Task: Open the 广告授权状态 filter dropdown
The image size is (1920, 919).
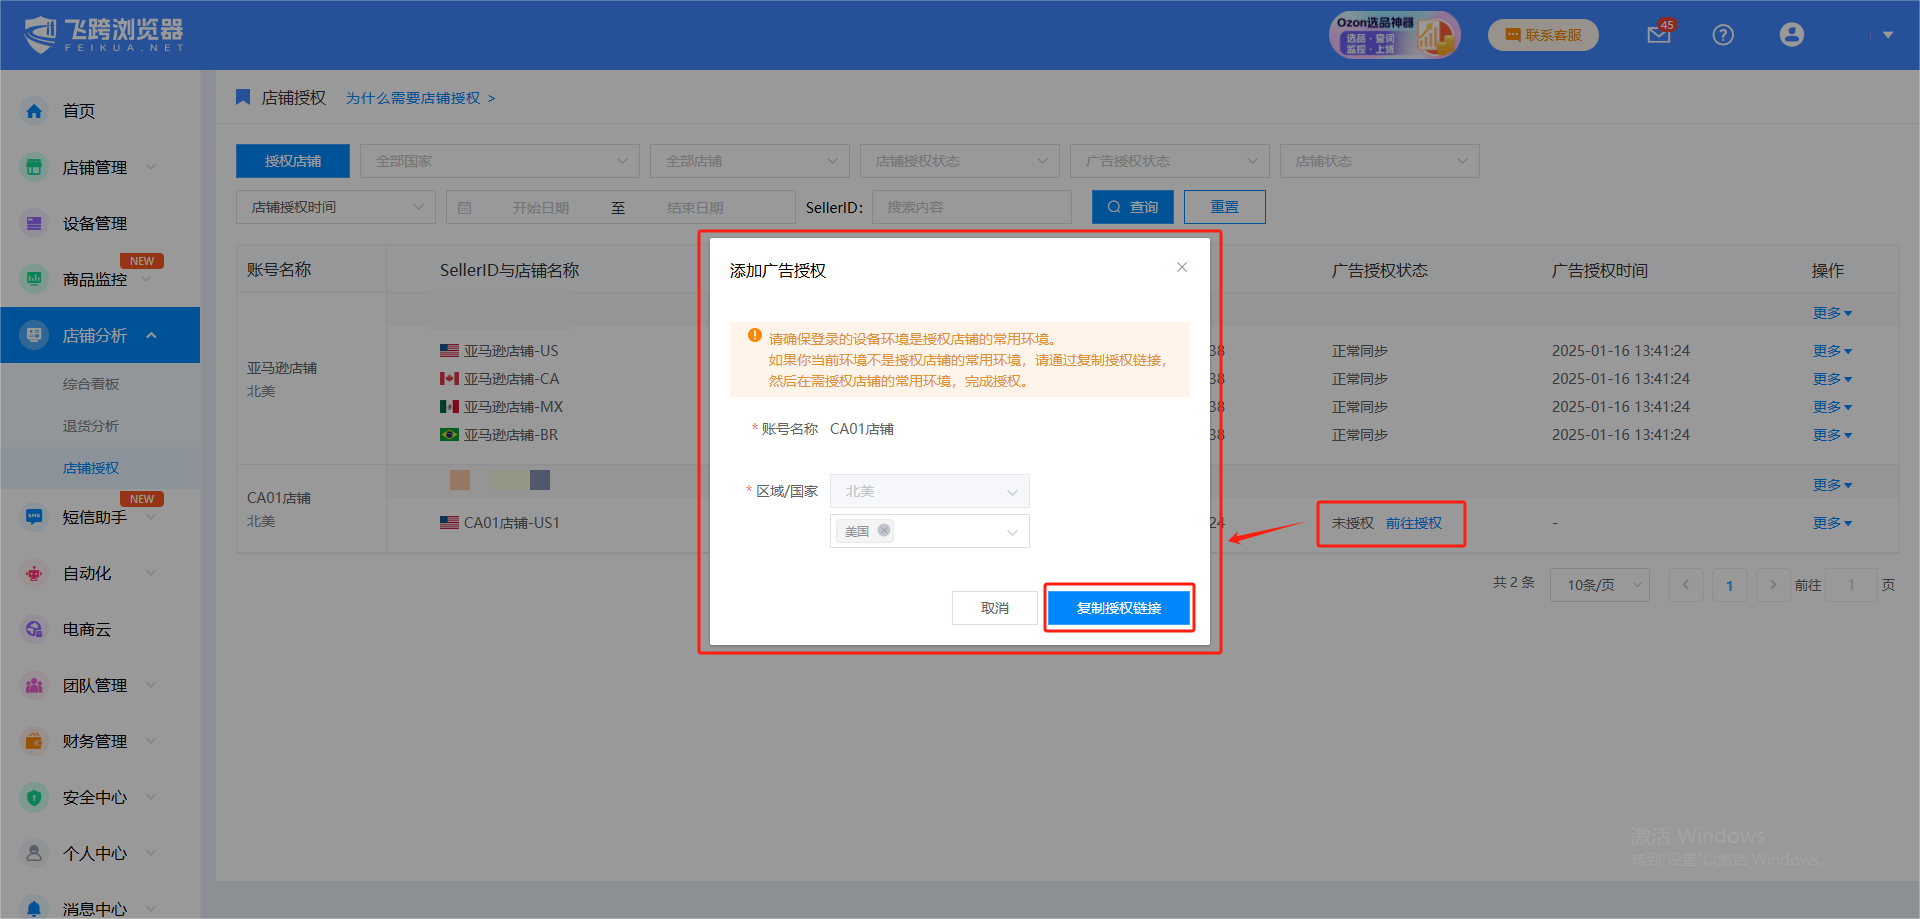Action: 1169,161
